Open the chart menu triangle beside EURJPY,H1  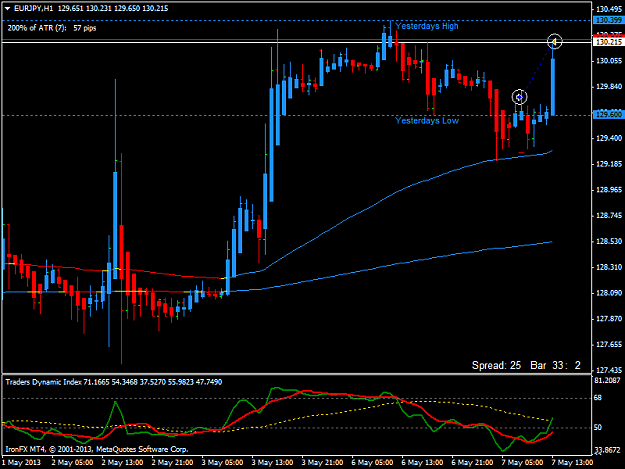(x=7, y=8)
